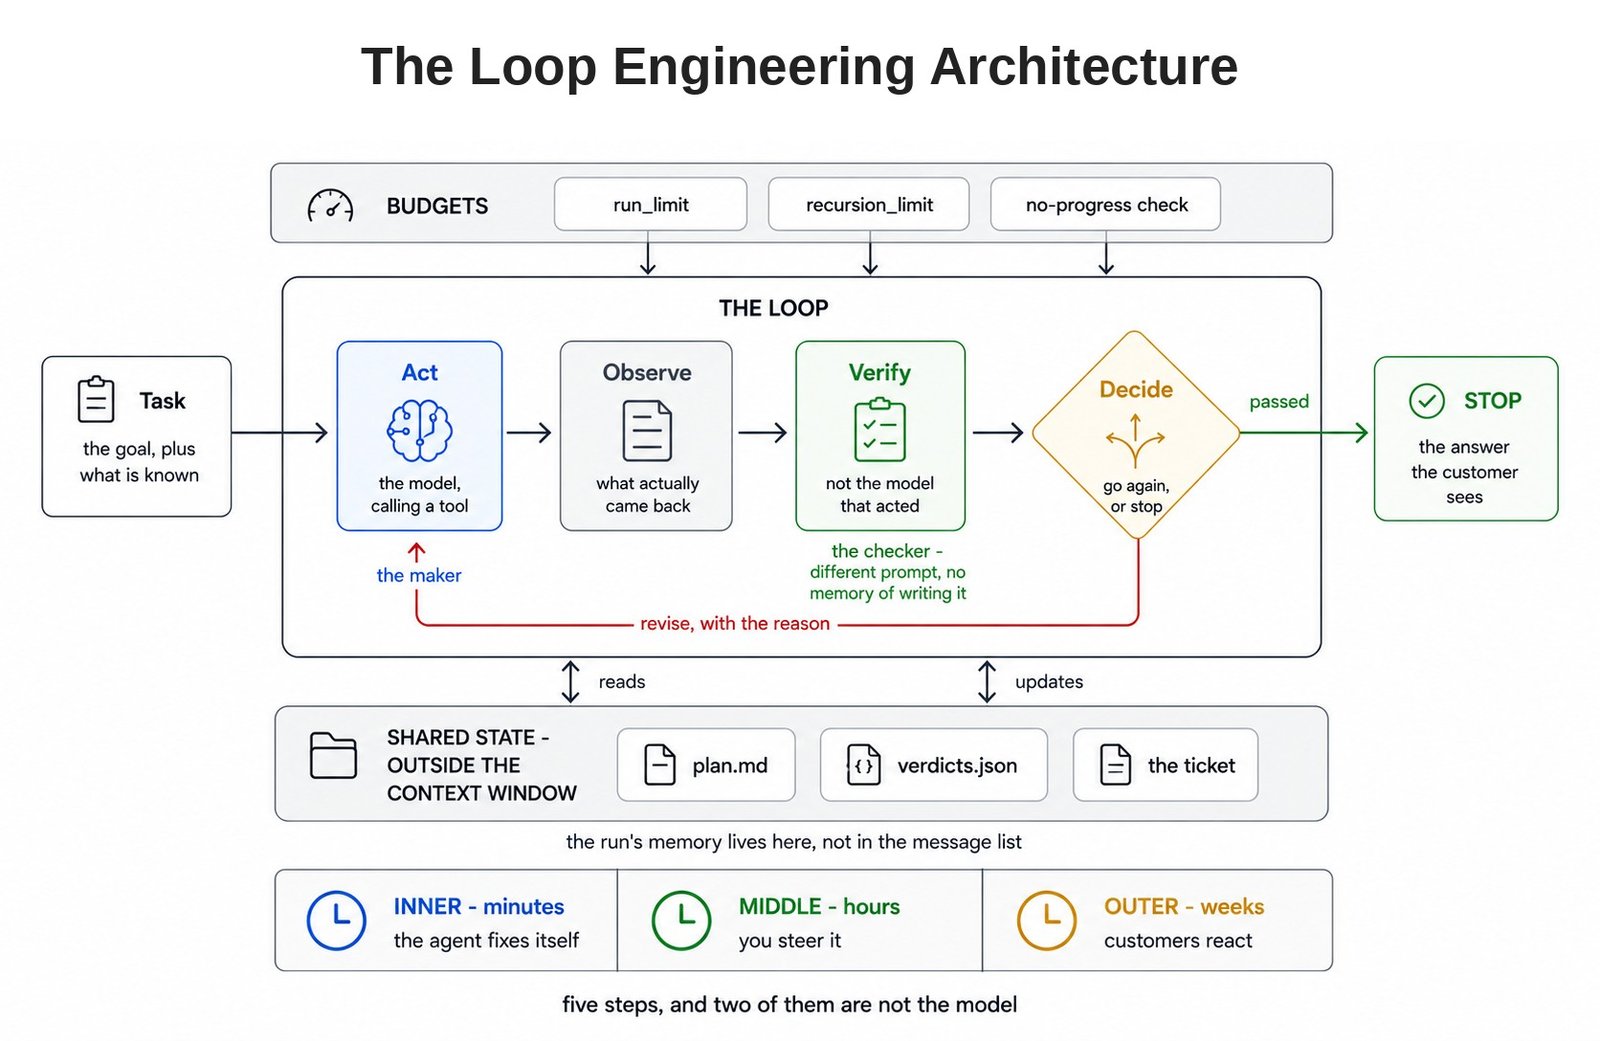
Task: Click the Task heading
Action: point(162,401)
